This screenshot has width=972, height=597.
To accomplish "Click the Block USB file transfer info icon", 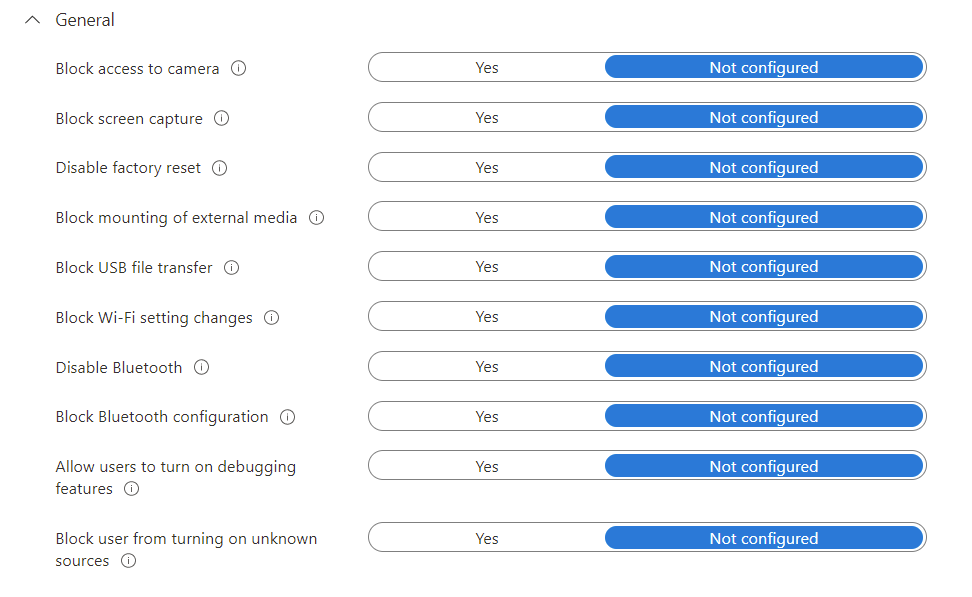I will click(x=231, y=267).
